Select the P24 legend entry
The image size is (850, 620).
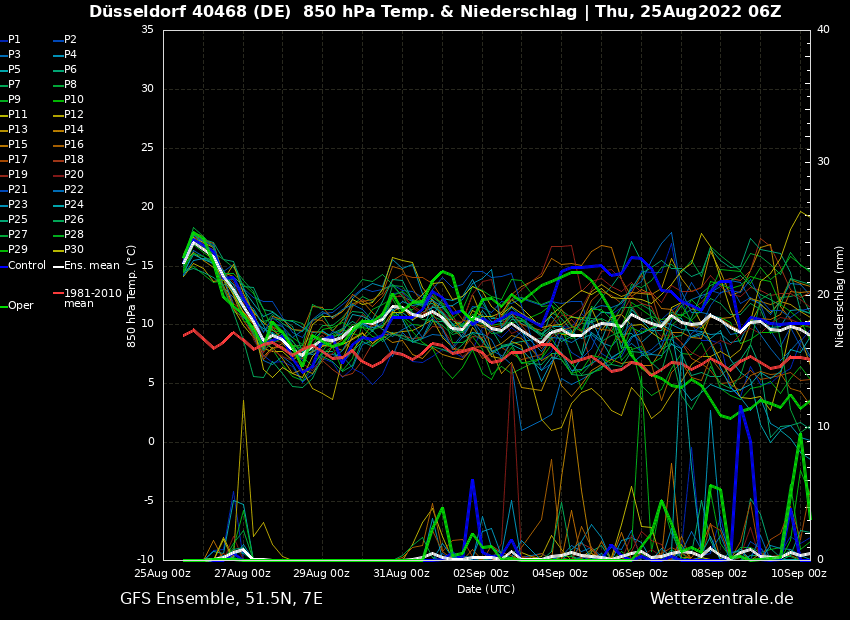tap(73, 205)
